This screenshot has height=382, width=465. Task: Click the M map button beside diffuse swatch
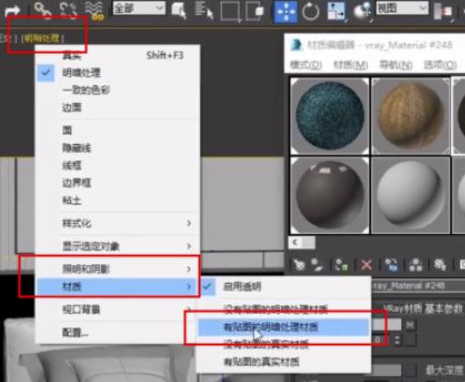point(410,324)
